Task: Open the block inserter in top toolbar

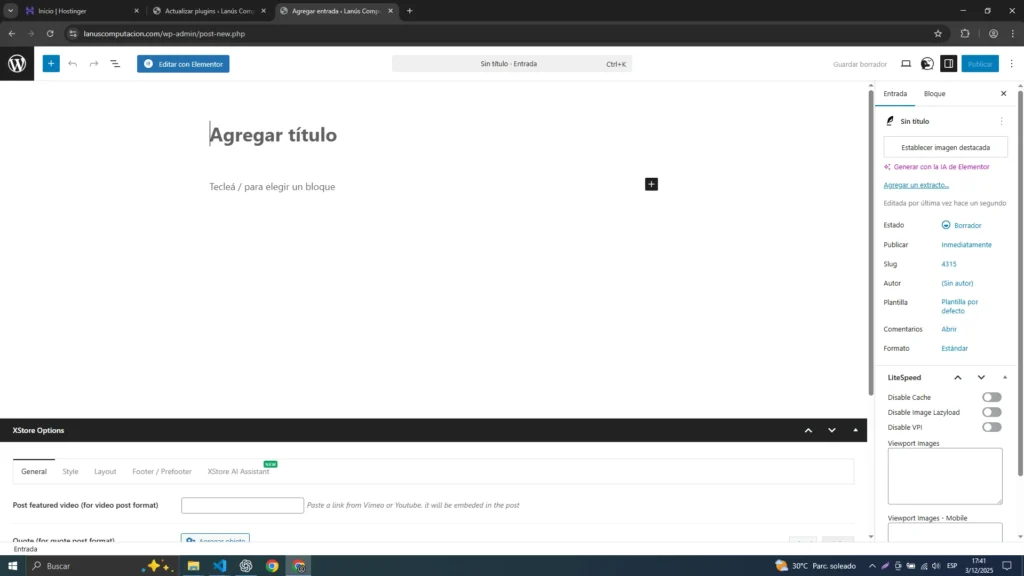Action: 51,64
